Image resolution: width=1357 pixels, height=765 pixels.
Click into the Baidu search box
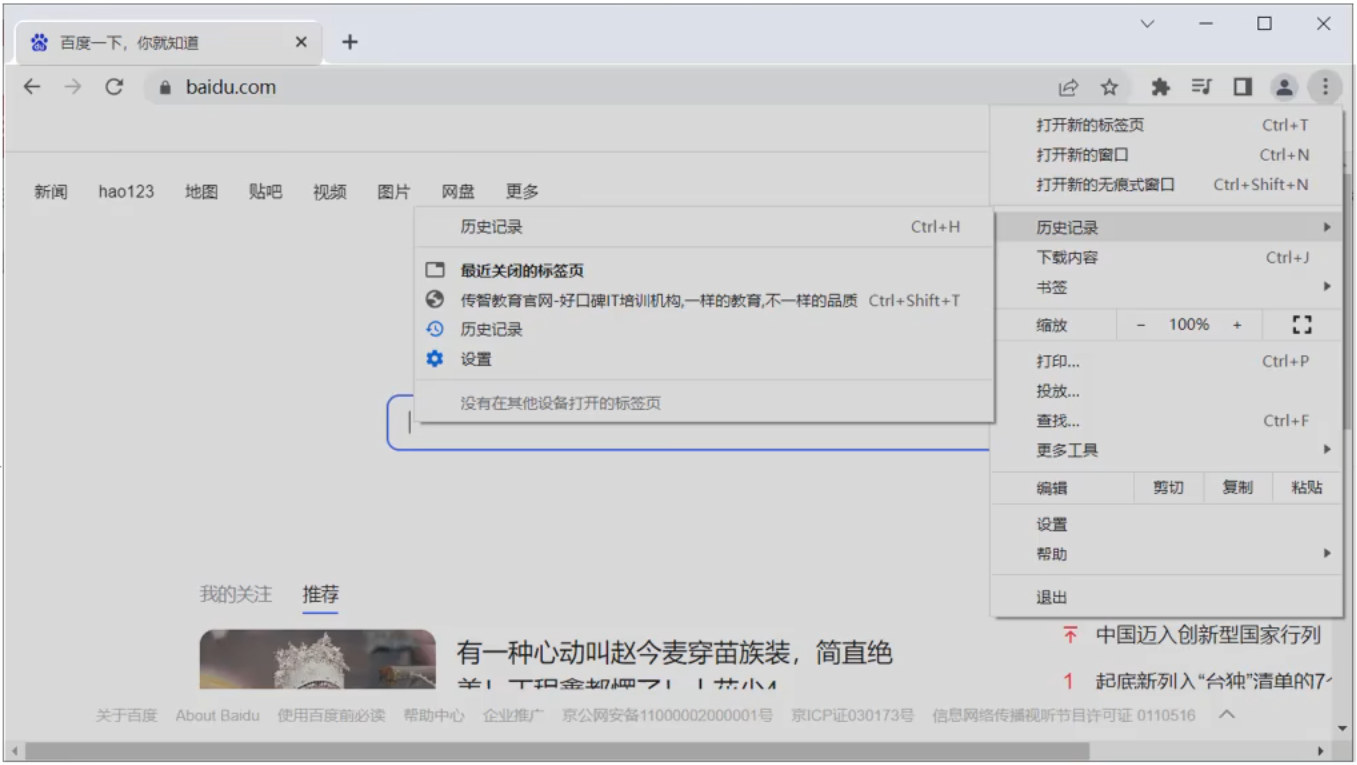[x=690, y=423]
